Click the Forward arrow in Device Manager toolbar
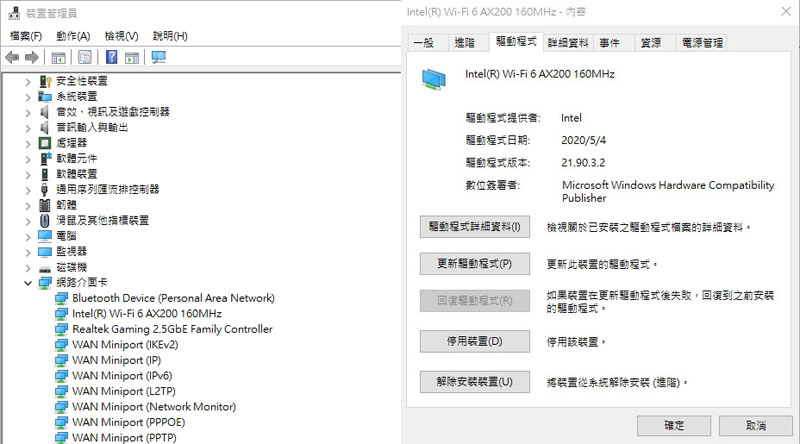Viewport: 800px width, 444px height. coord(32,58)
